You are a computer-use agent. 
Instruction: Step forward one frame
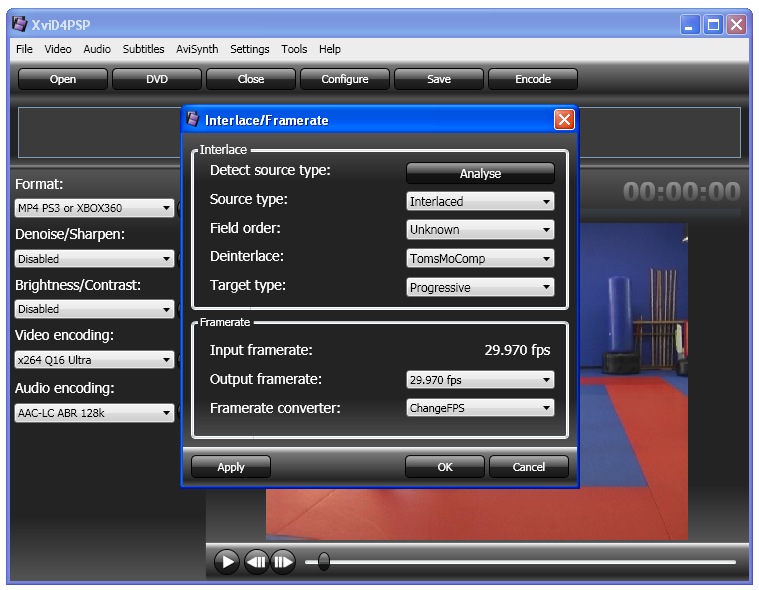click(x=283, y=562)
